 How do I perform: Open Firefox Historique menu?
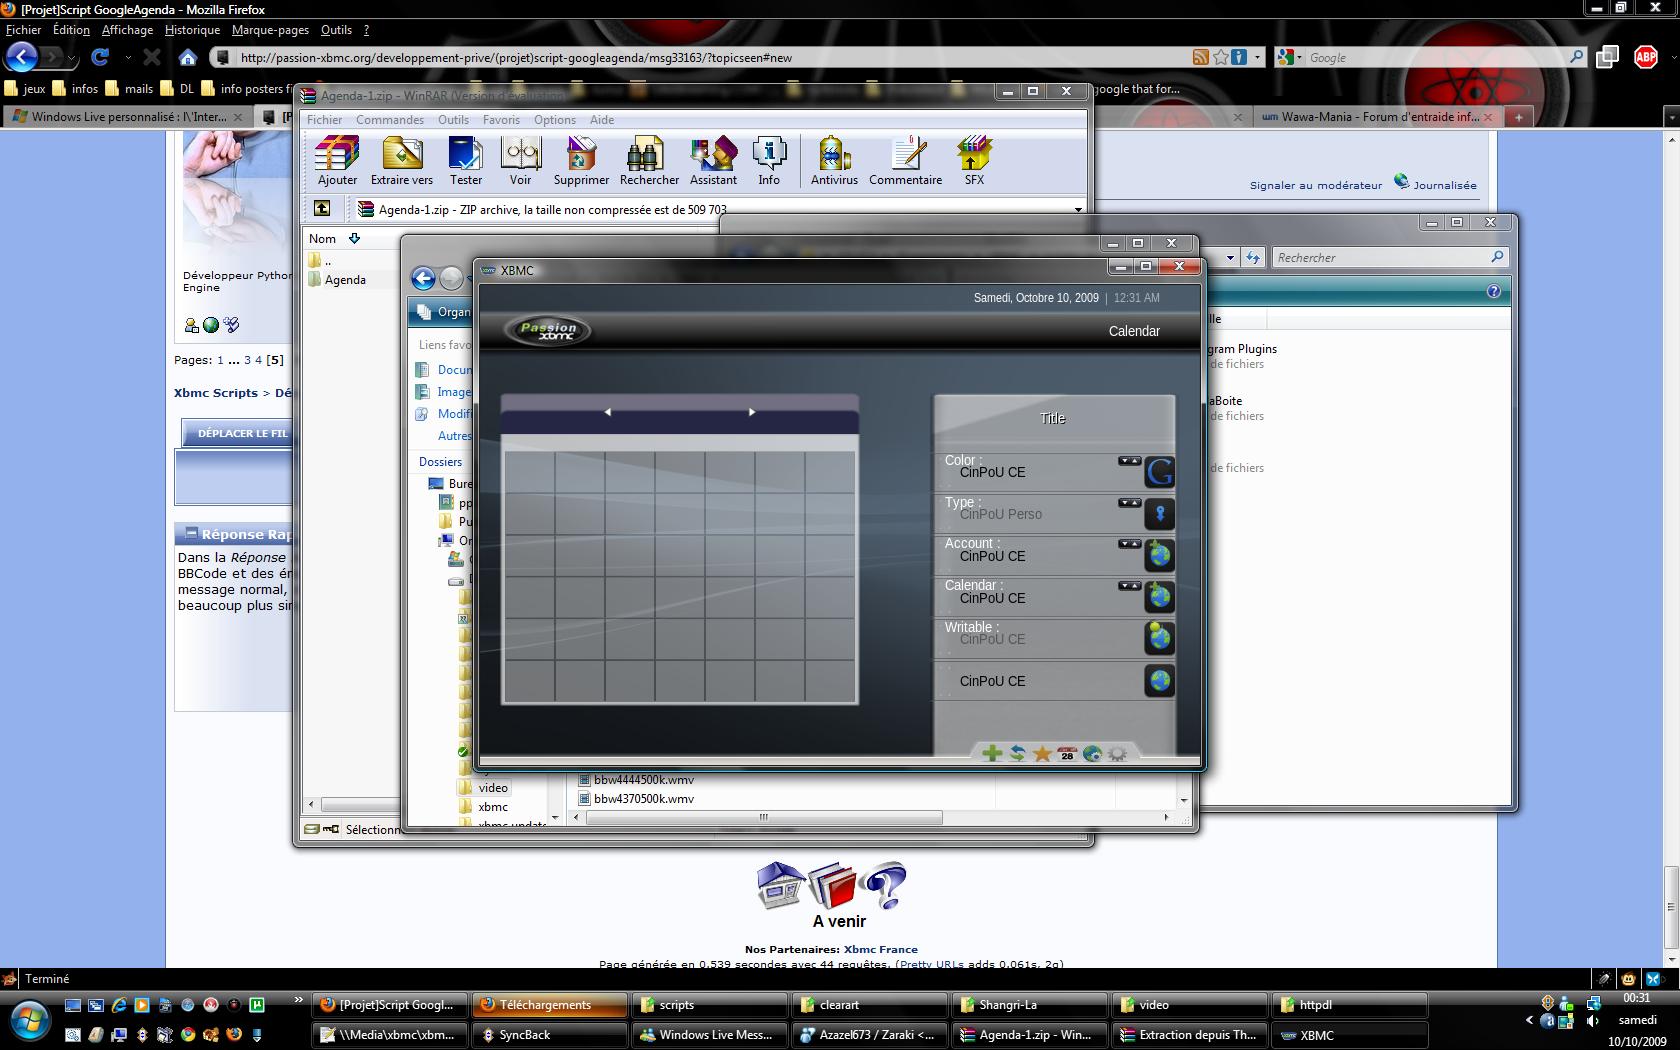pyautogui.click(x=192, y=30)
